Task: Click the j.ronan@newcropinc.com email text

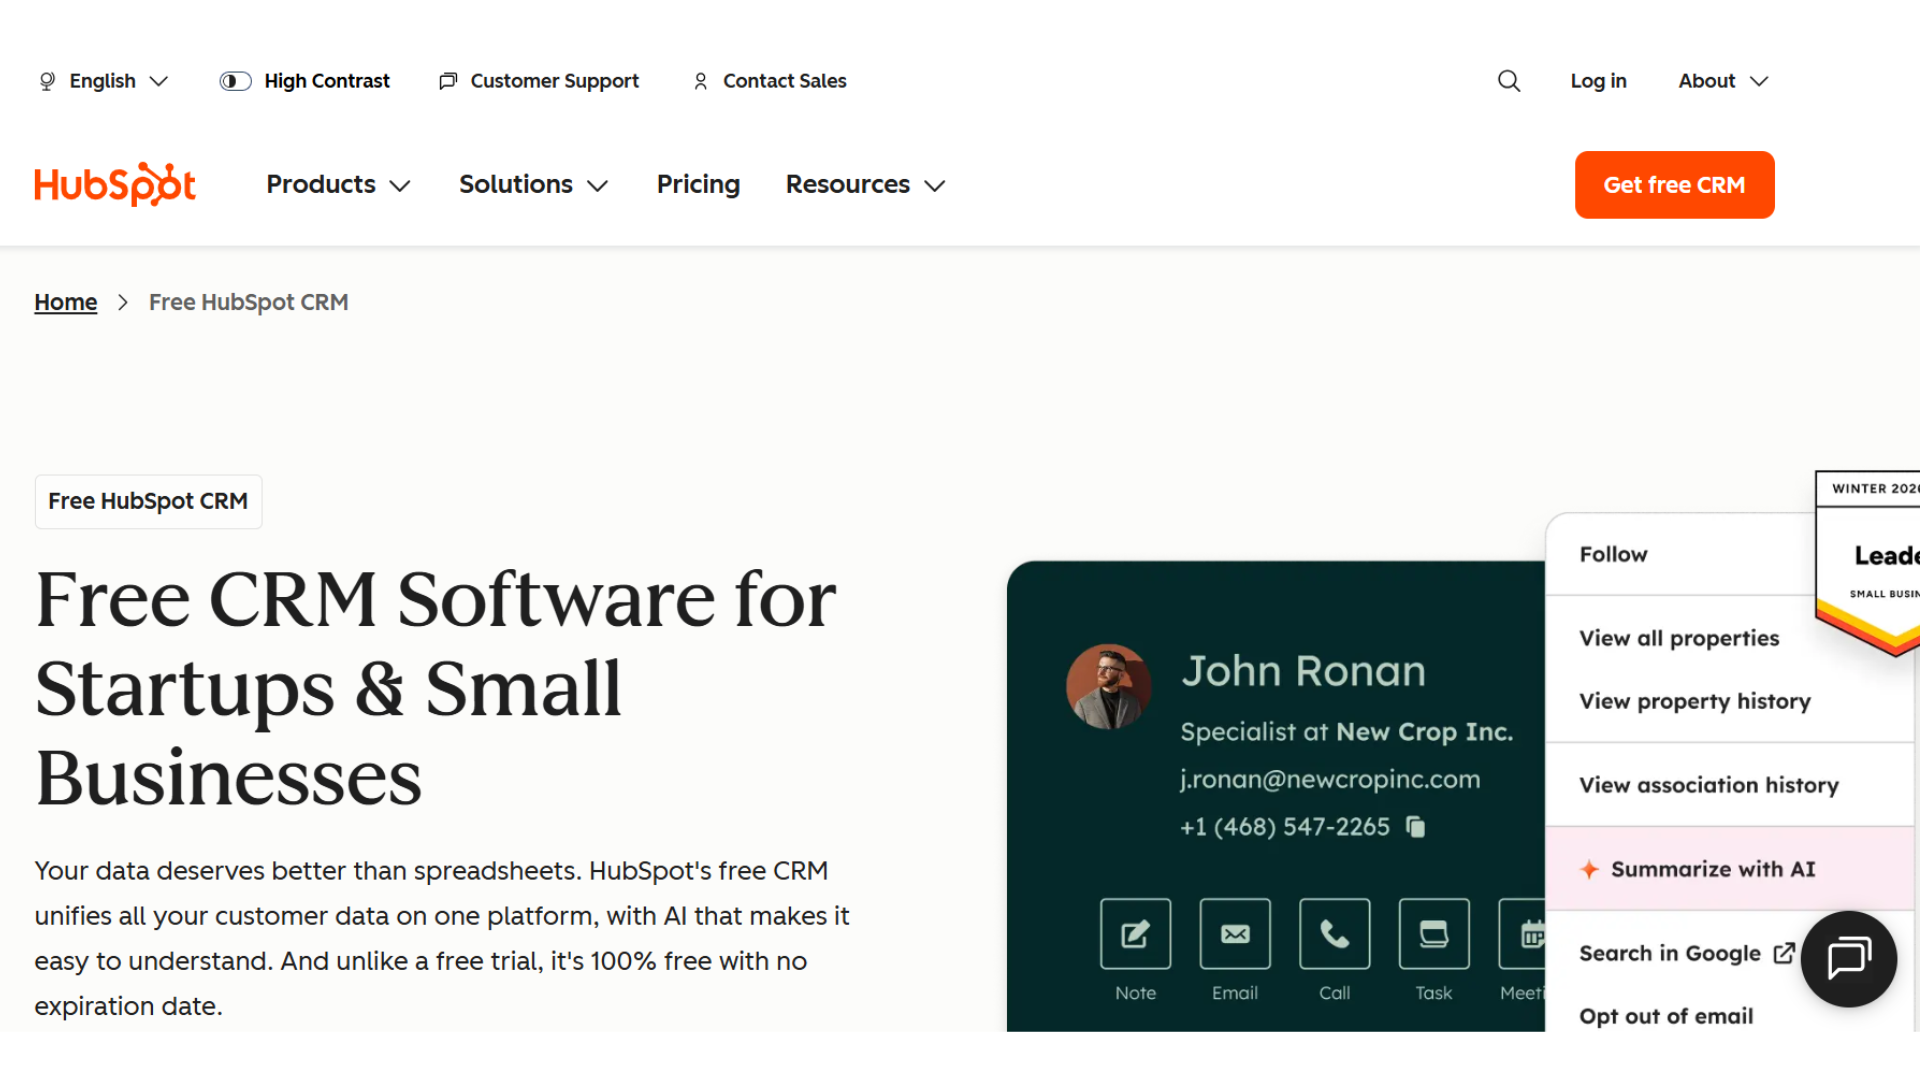Action: pyautogui.click(x=1329, y=779)
